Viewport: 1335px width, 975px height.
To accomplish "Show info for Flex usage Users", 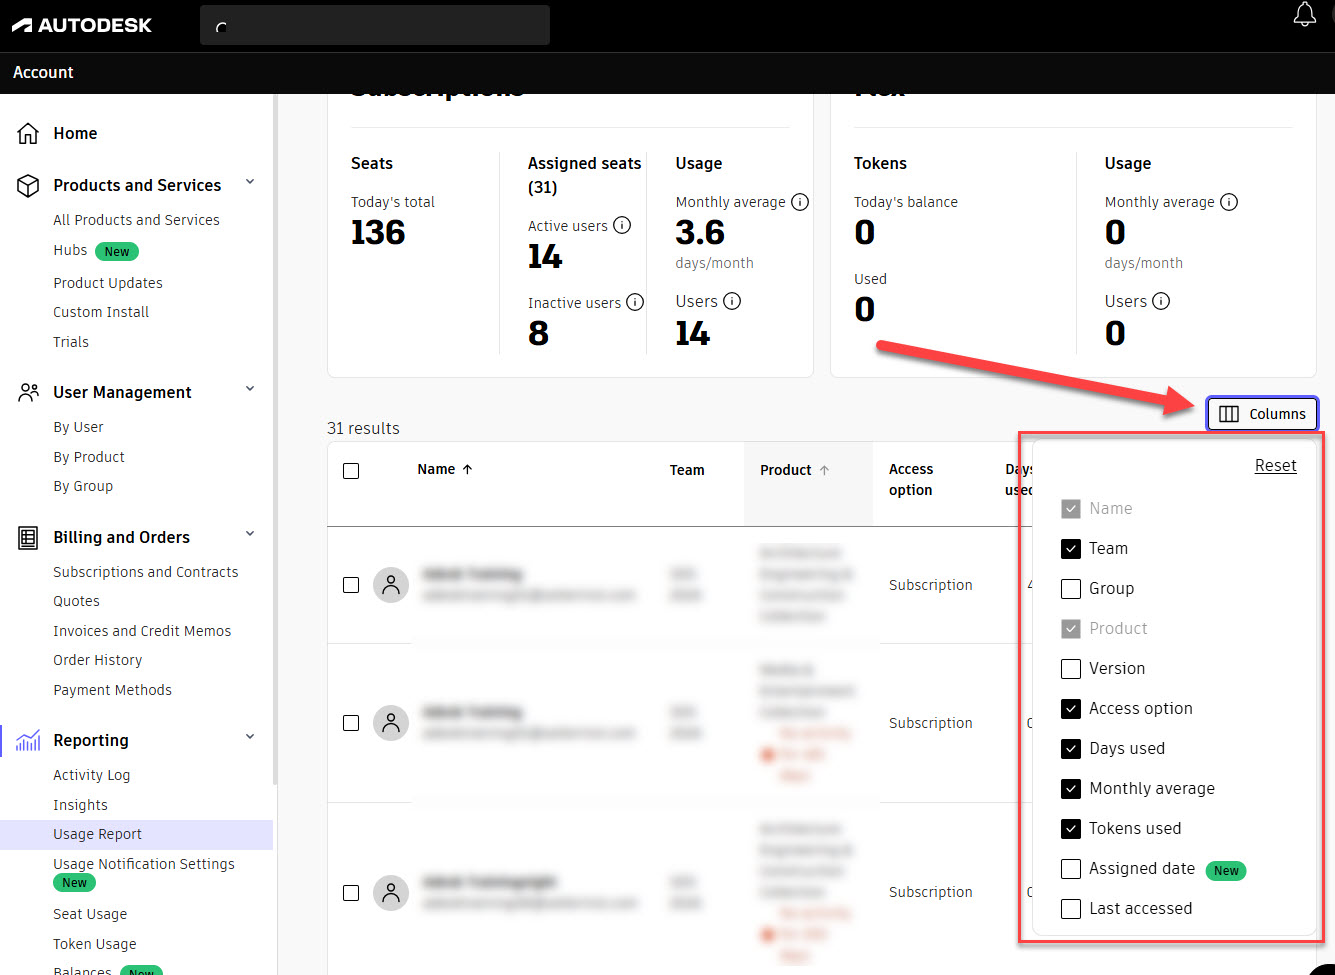I will point(1161,301).
